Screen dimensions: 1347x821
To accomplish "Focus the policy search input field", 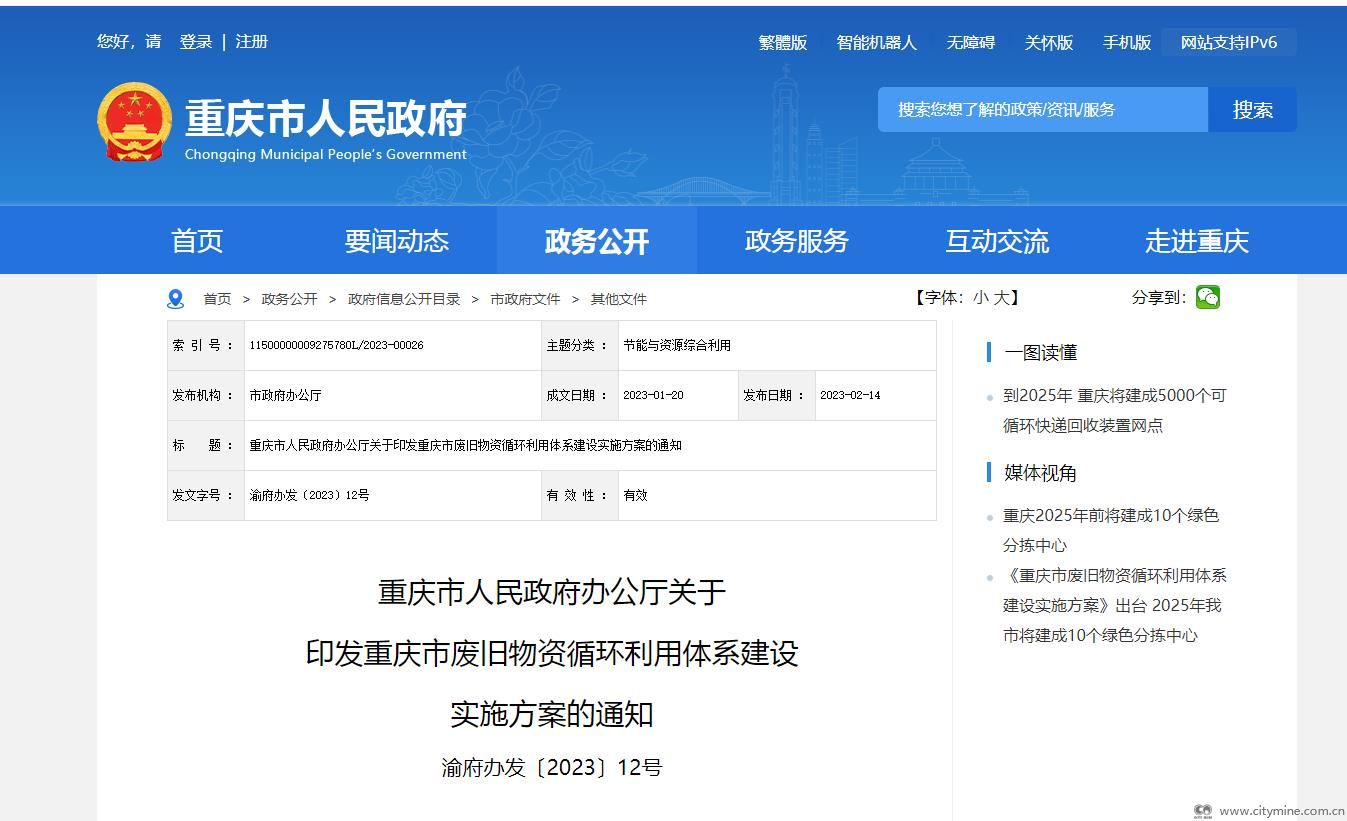I will coord(1042,110).
